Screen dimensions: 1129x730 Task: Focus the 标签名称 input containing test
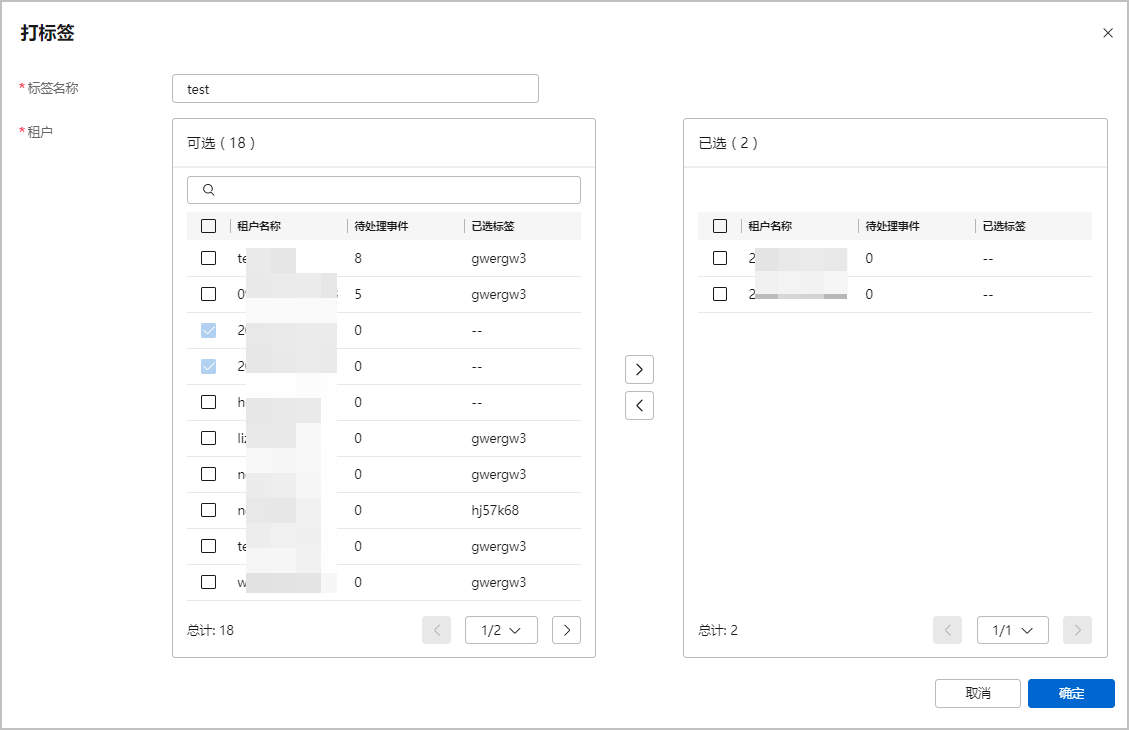tap(355, 89)
